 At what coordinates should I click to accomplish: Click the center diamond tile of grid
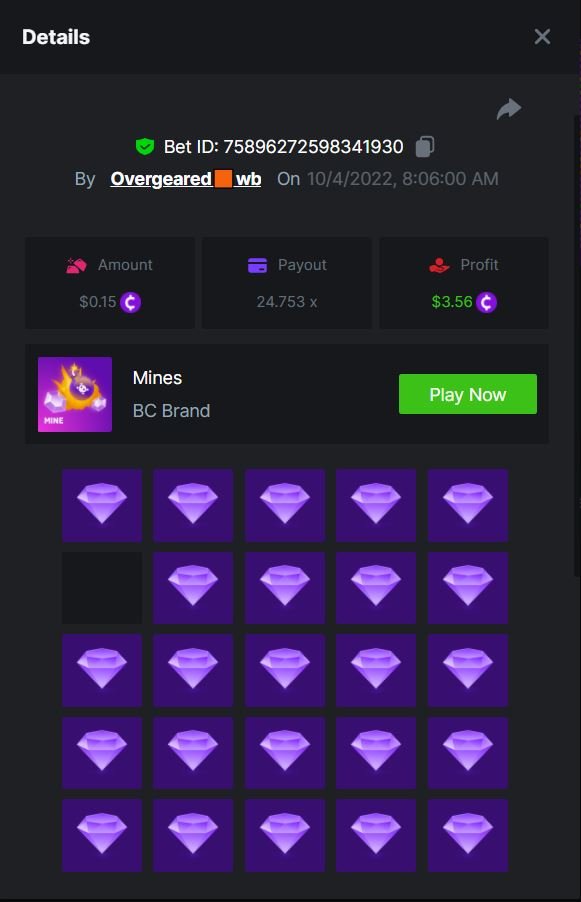point(285,670)
